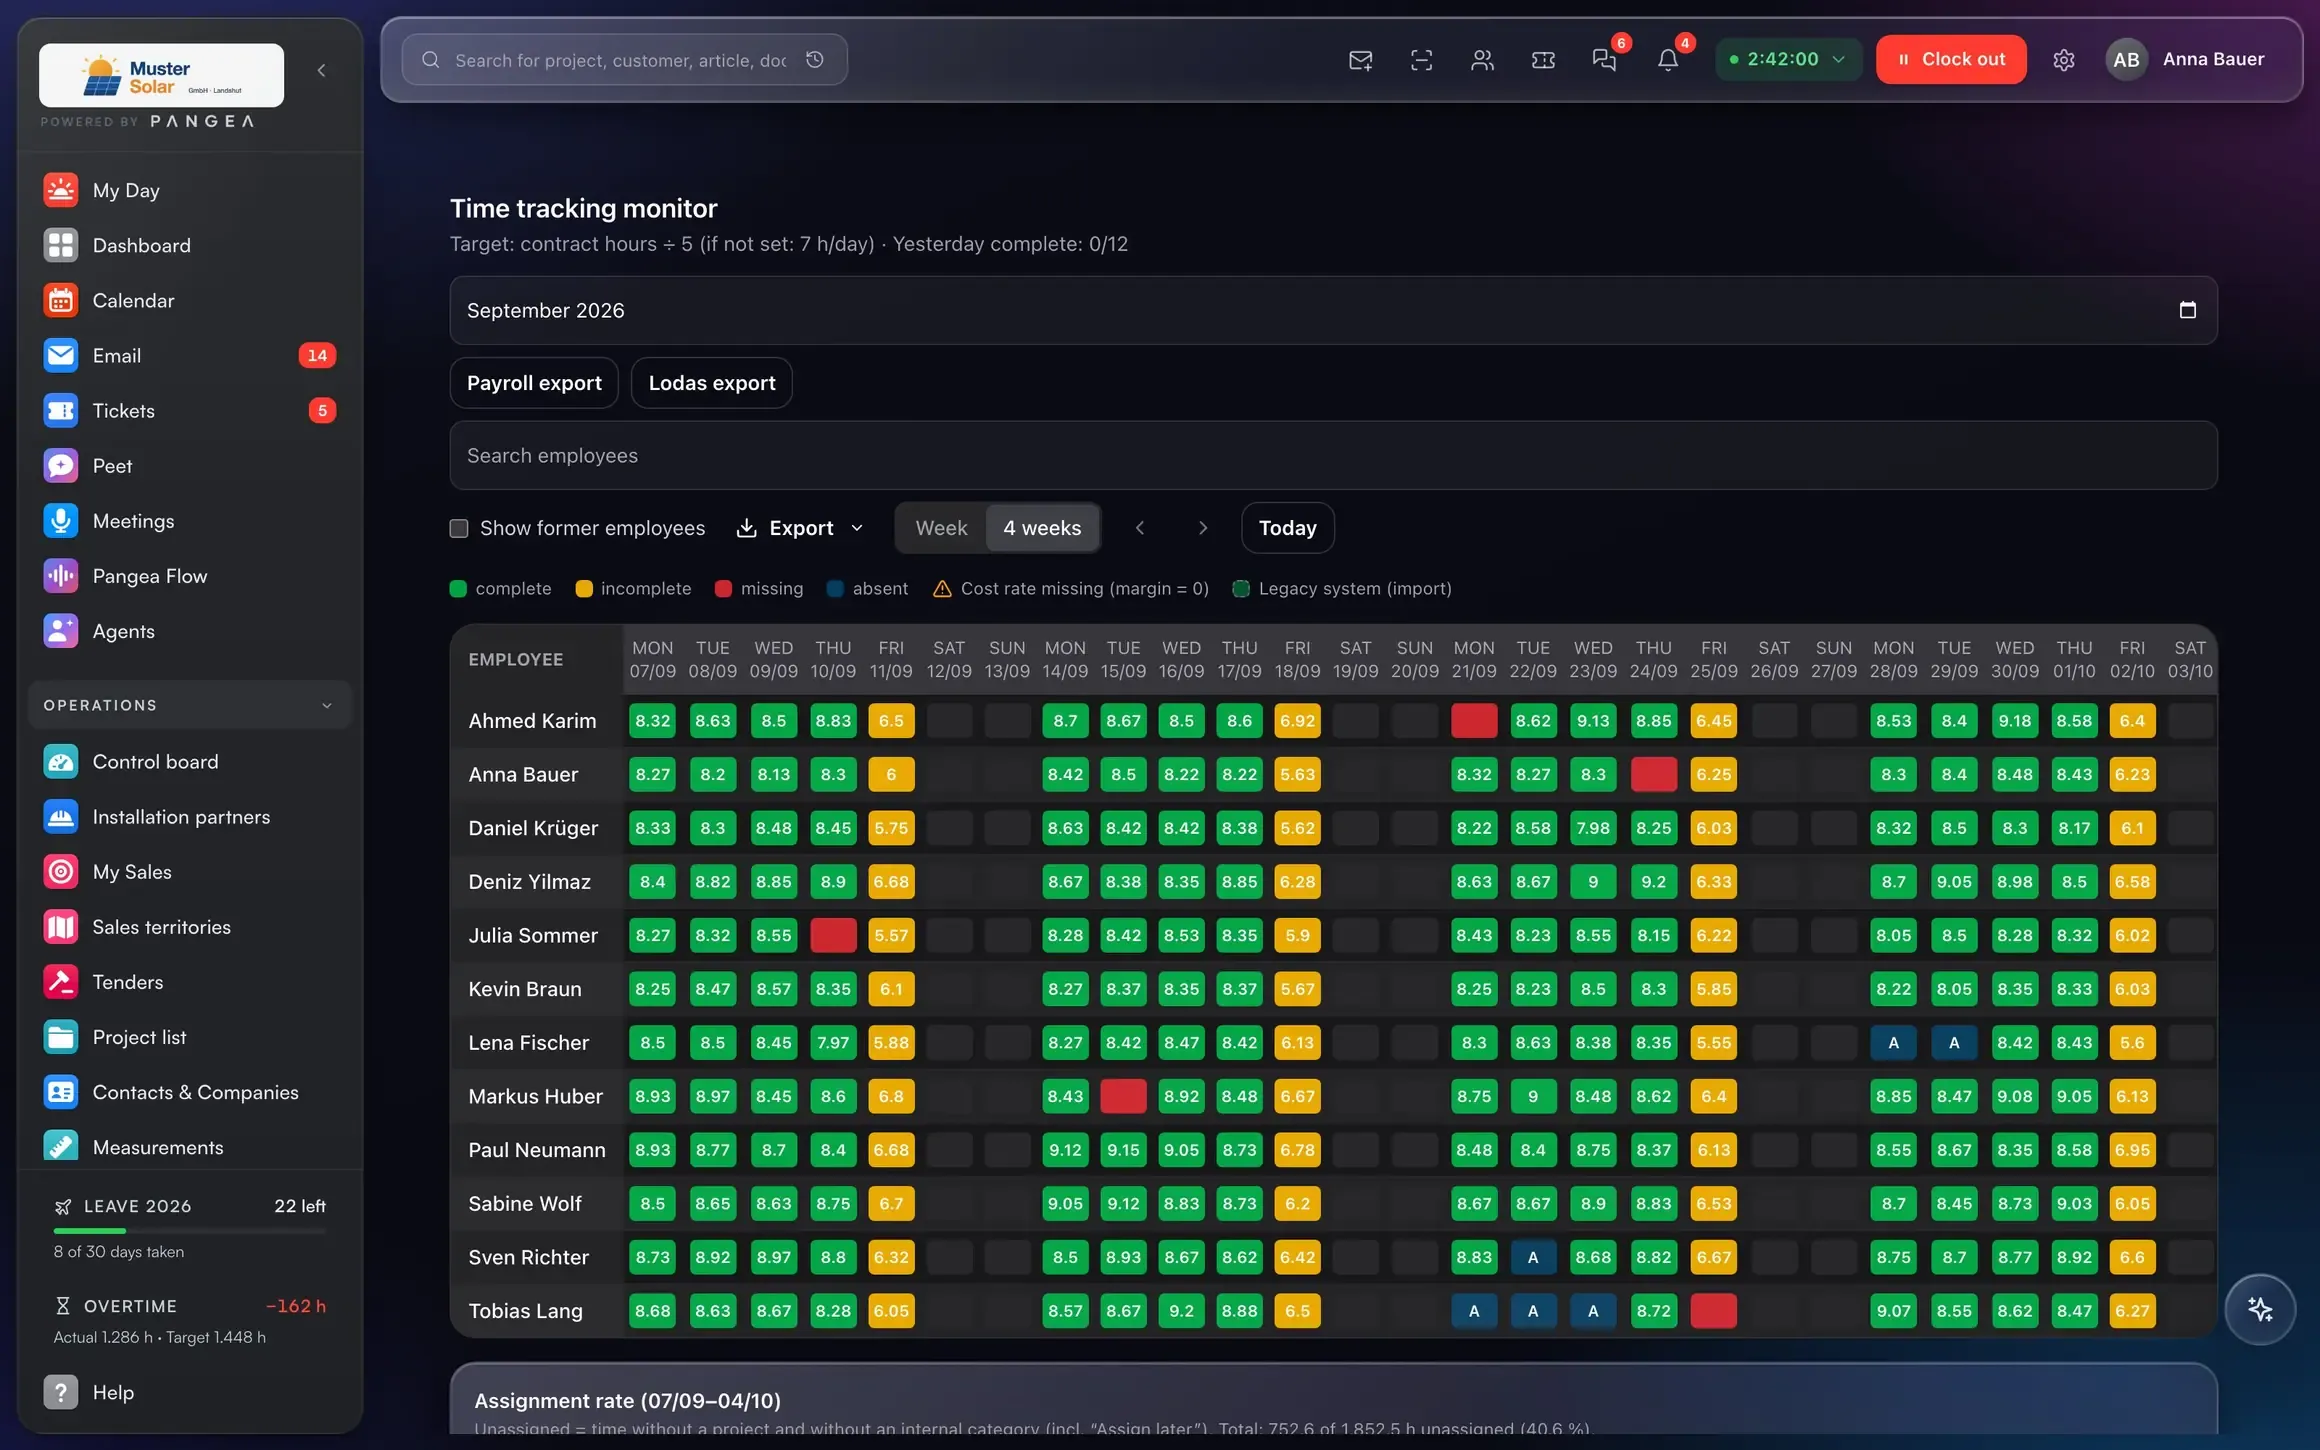The image size is (2320, 1450).
Task: Switch view to 4 weeks
Action: click(x=1042, y=528)
